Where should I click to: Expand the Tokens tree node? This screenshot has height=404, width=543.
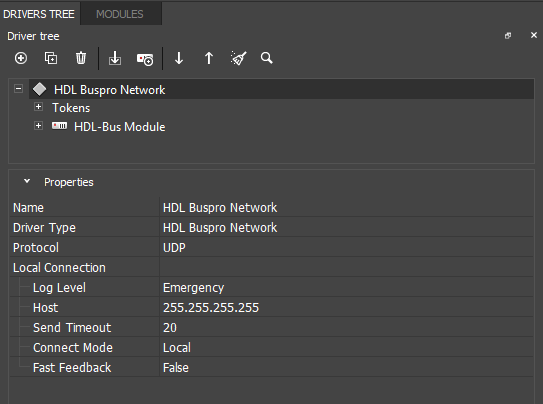pos(38,107)
